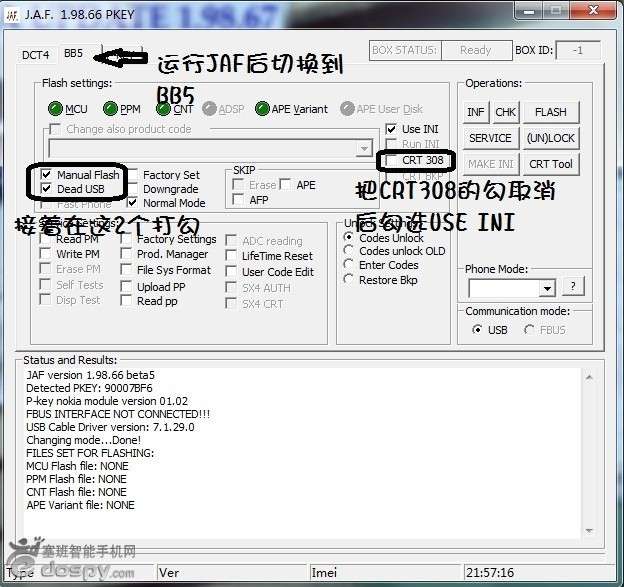
Task: Uncheck the Dead USB checkbox
Action: click(46, 189)
